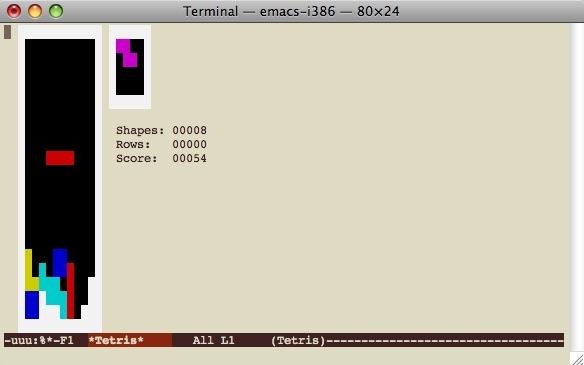Screen dimensions: 584x365
Task: Click the window resize grip corner
Action: click(x=577, y=359)
